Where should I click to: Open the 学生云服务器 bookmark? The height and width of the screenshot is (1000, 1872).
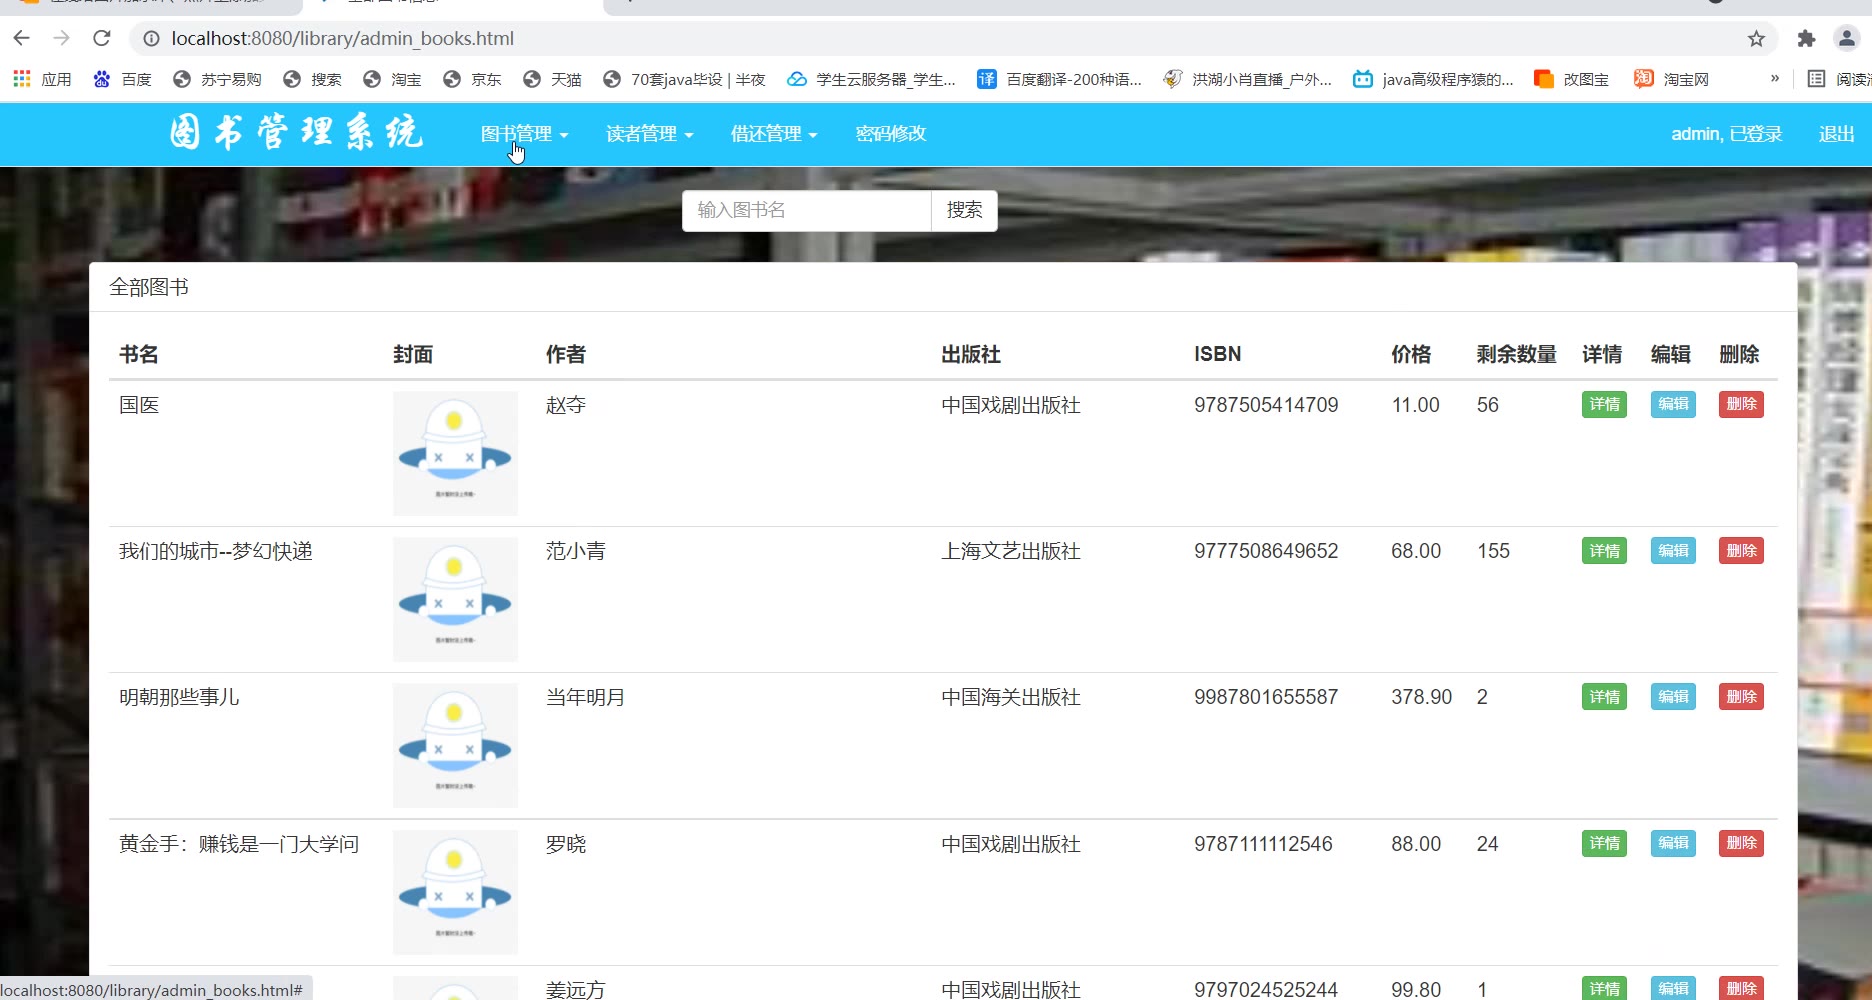click(871, 79)
